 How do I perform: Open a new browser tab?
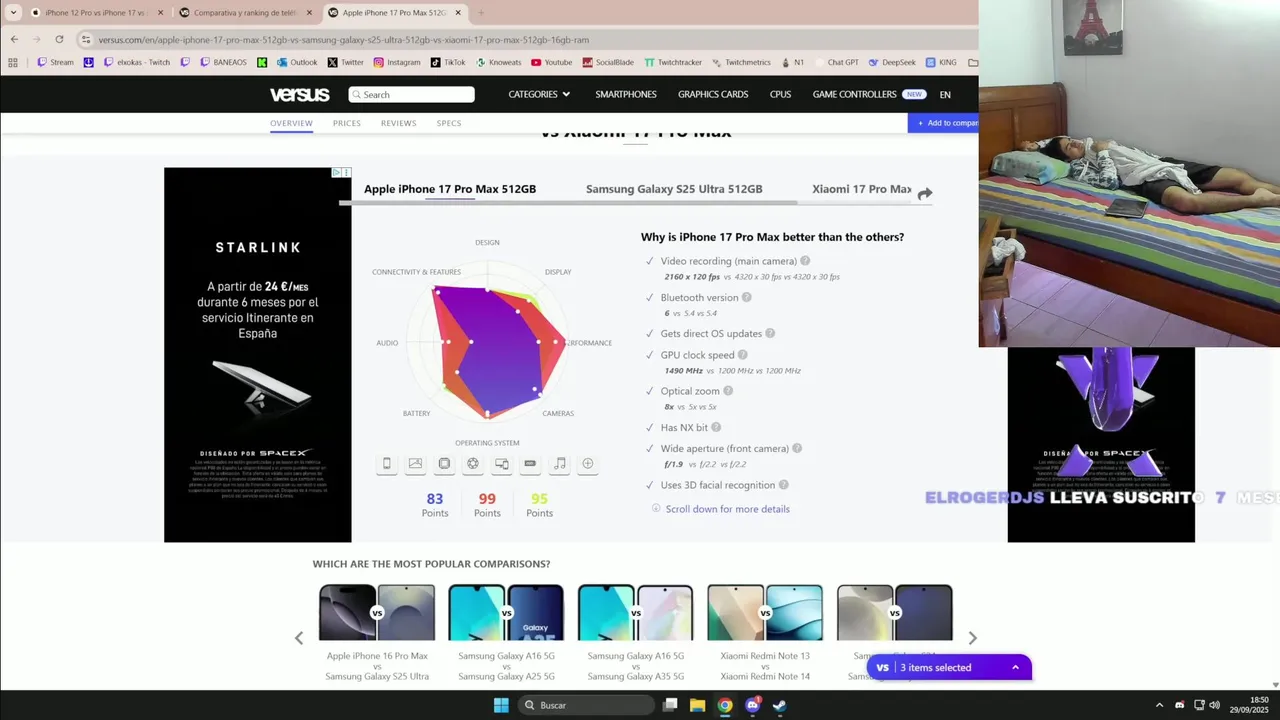point(481,13)
